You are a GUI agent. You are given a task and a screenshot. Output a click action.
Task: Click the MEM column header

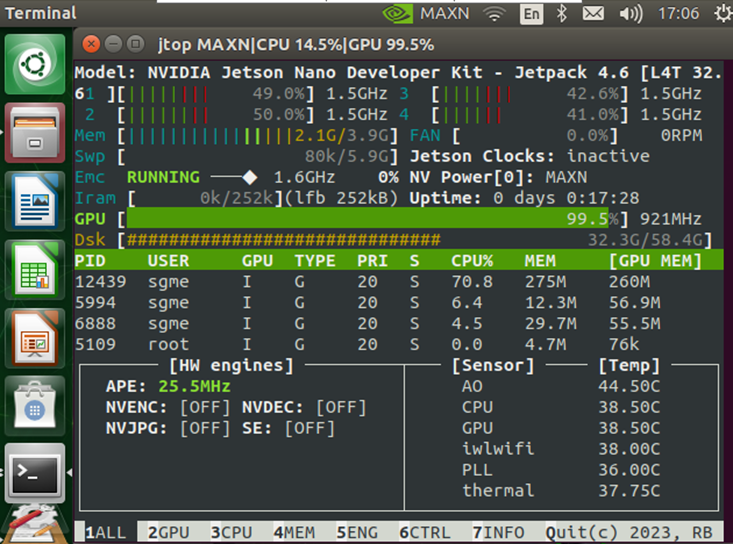tap(540, 261)
